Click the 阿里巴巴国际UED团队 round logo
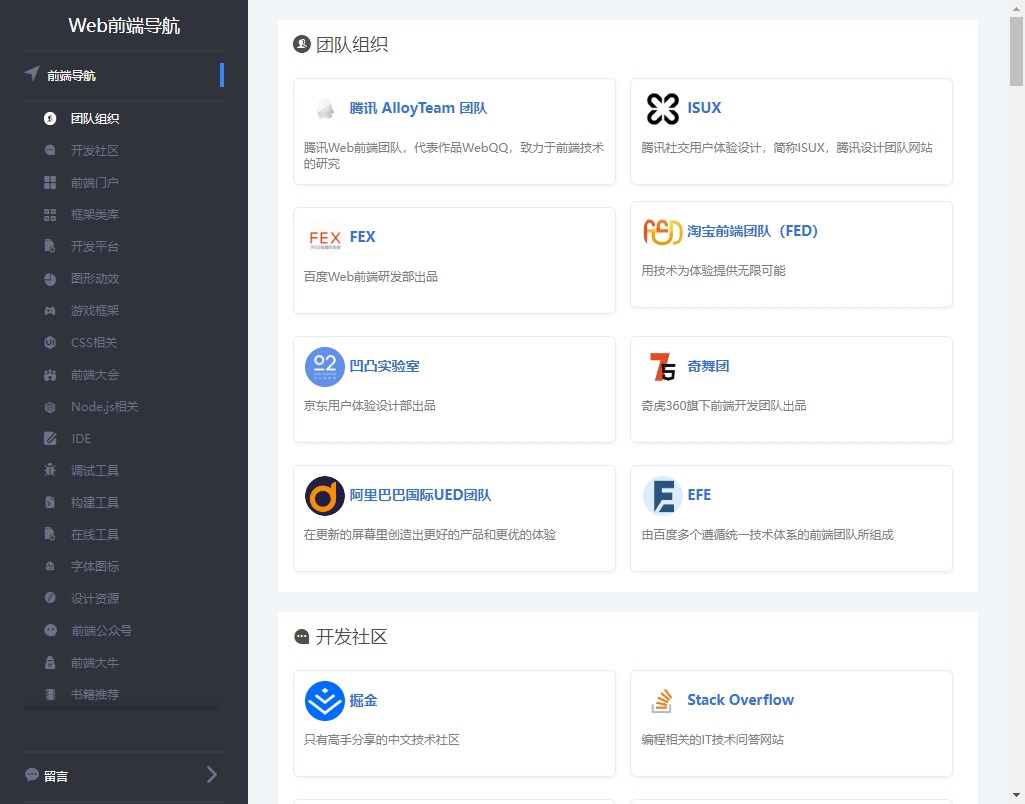Screen dimensions: 1025x804 325,495
